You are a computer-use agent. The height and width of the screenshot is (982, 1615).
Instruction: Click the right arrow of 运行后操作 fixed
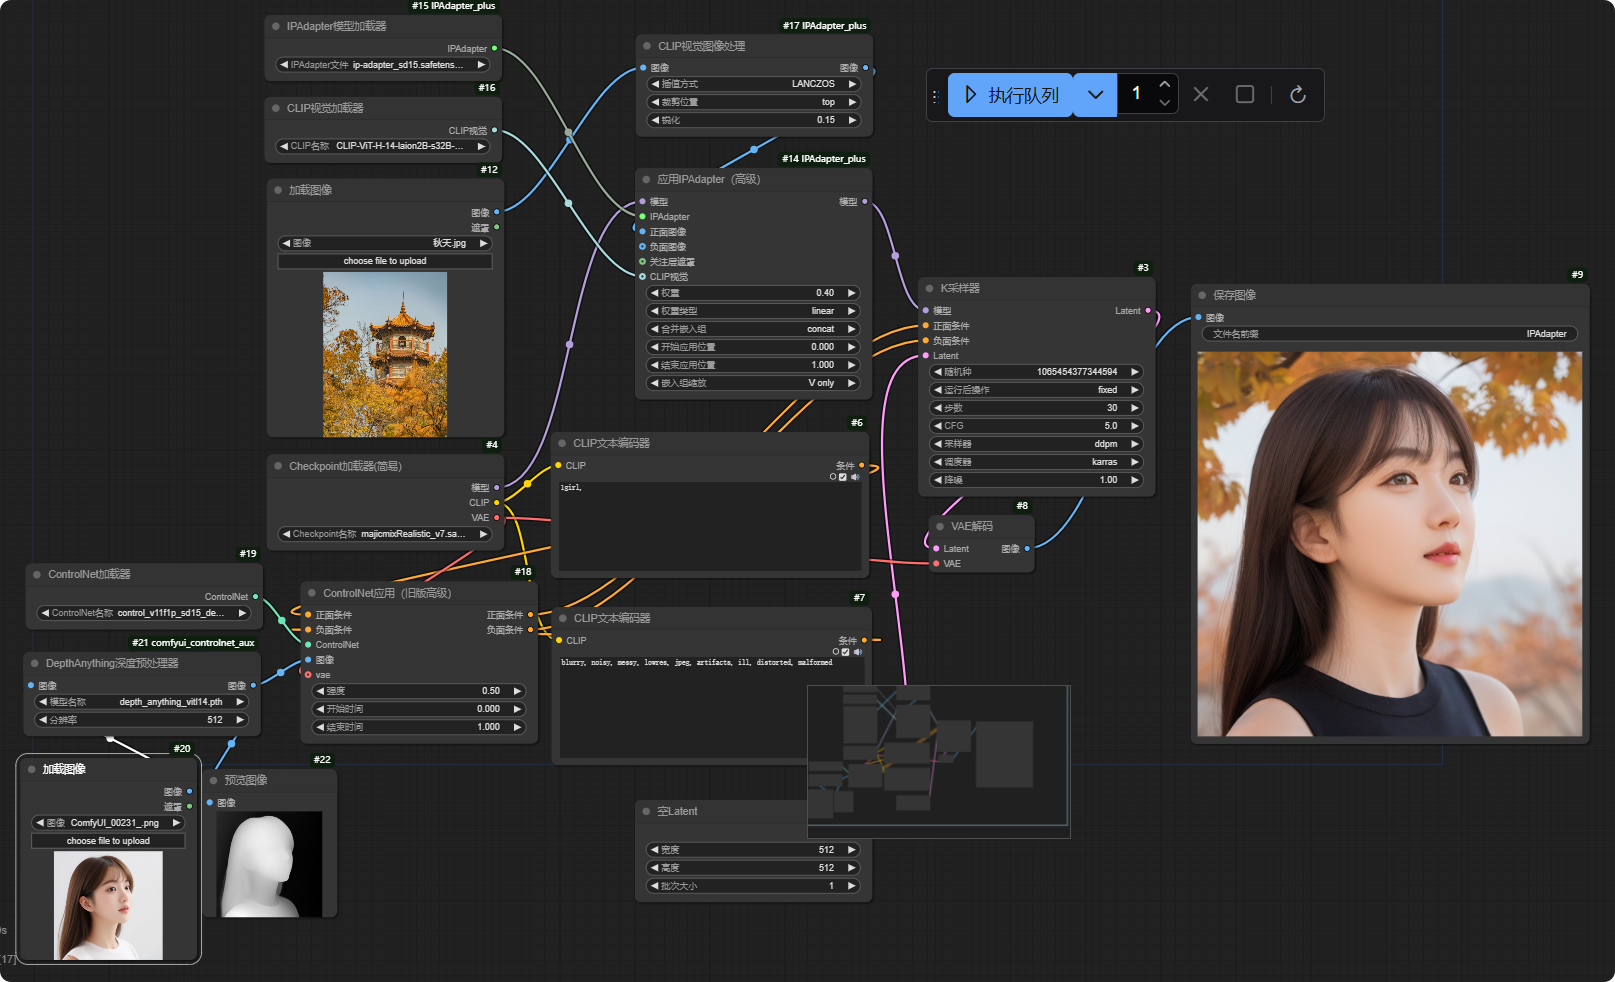(1135, 390)
